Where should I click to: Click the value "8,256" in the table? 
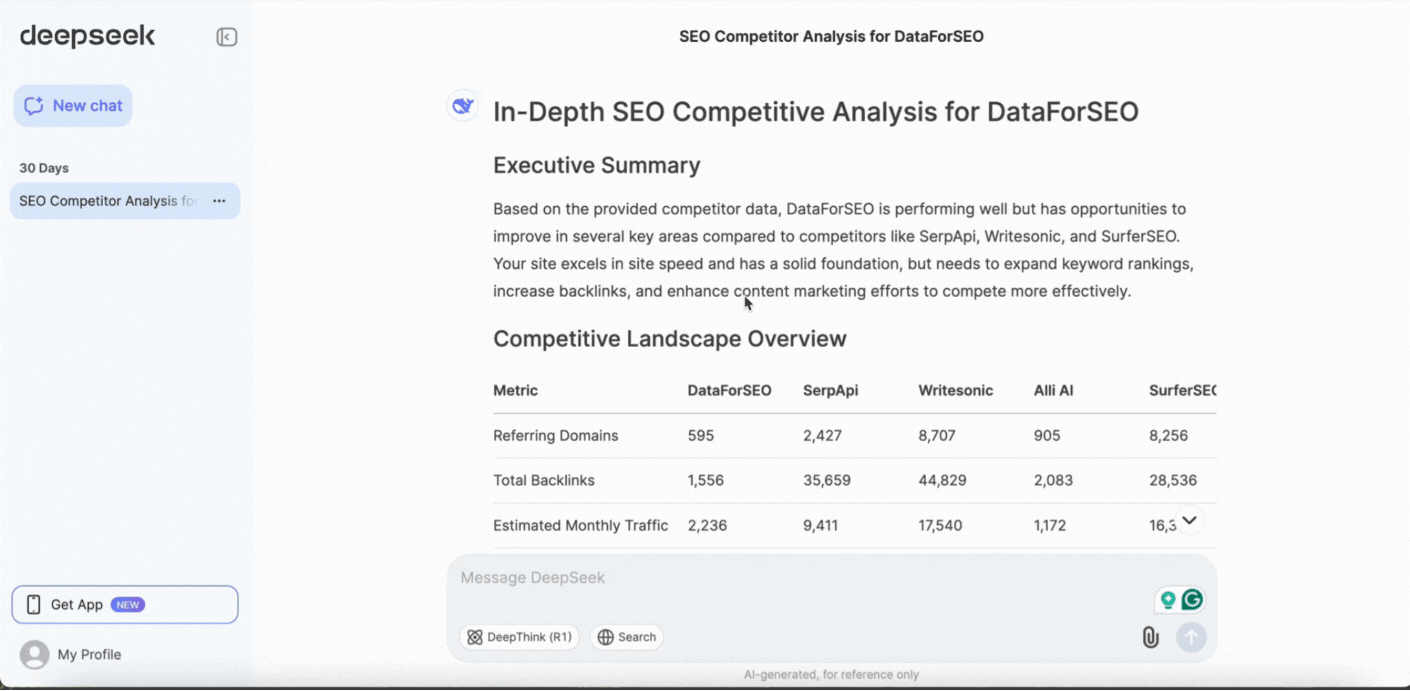(x=1169, y=436)
